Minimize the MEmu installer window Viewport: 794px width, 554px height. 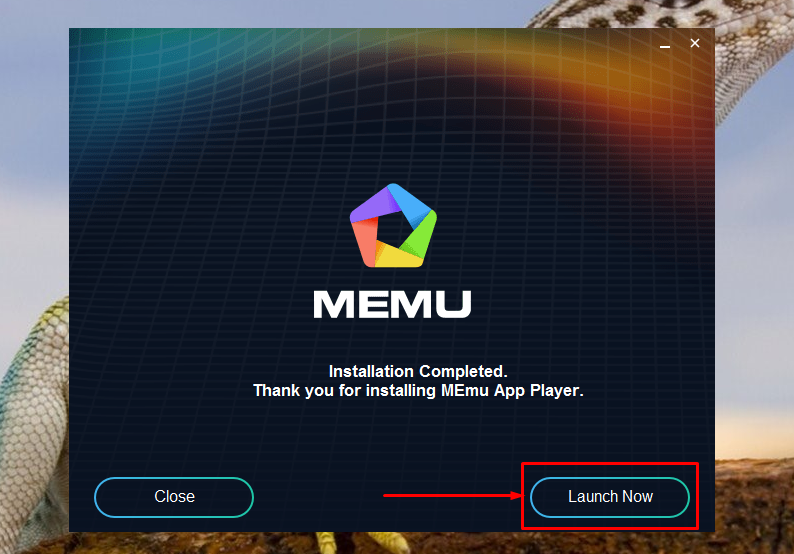tap(665, 46)
